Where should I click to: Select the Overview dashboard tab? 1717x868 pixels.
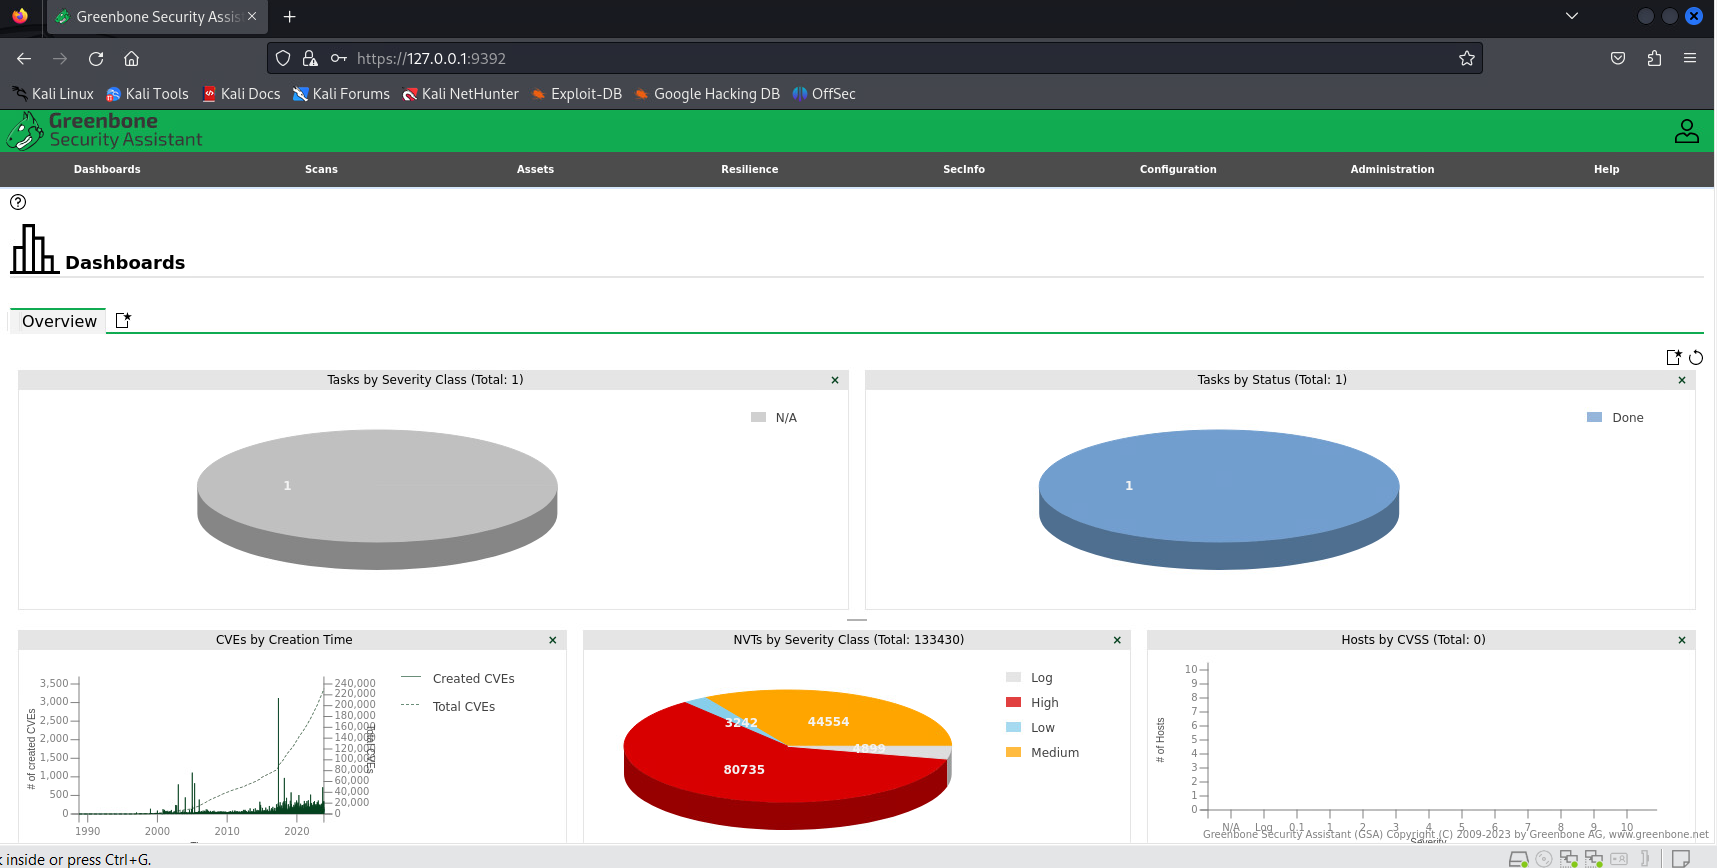tap(59, 321)
